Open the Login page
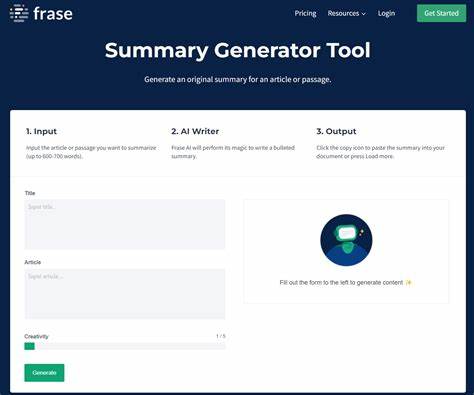The width and height of the screenshot is (474, 395). [386, 13]
